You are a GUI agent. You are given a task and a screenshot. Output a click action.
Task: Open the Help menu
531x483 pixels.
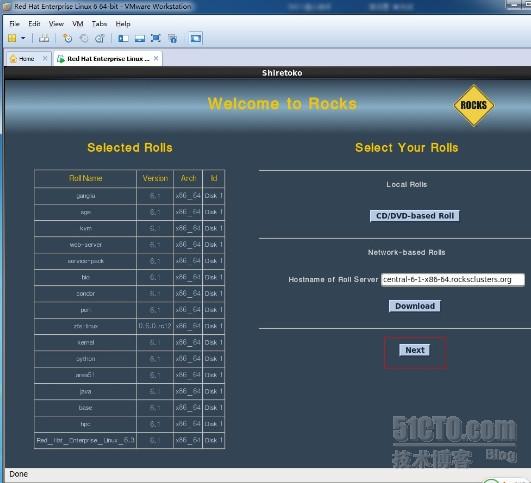point(123,24)
